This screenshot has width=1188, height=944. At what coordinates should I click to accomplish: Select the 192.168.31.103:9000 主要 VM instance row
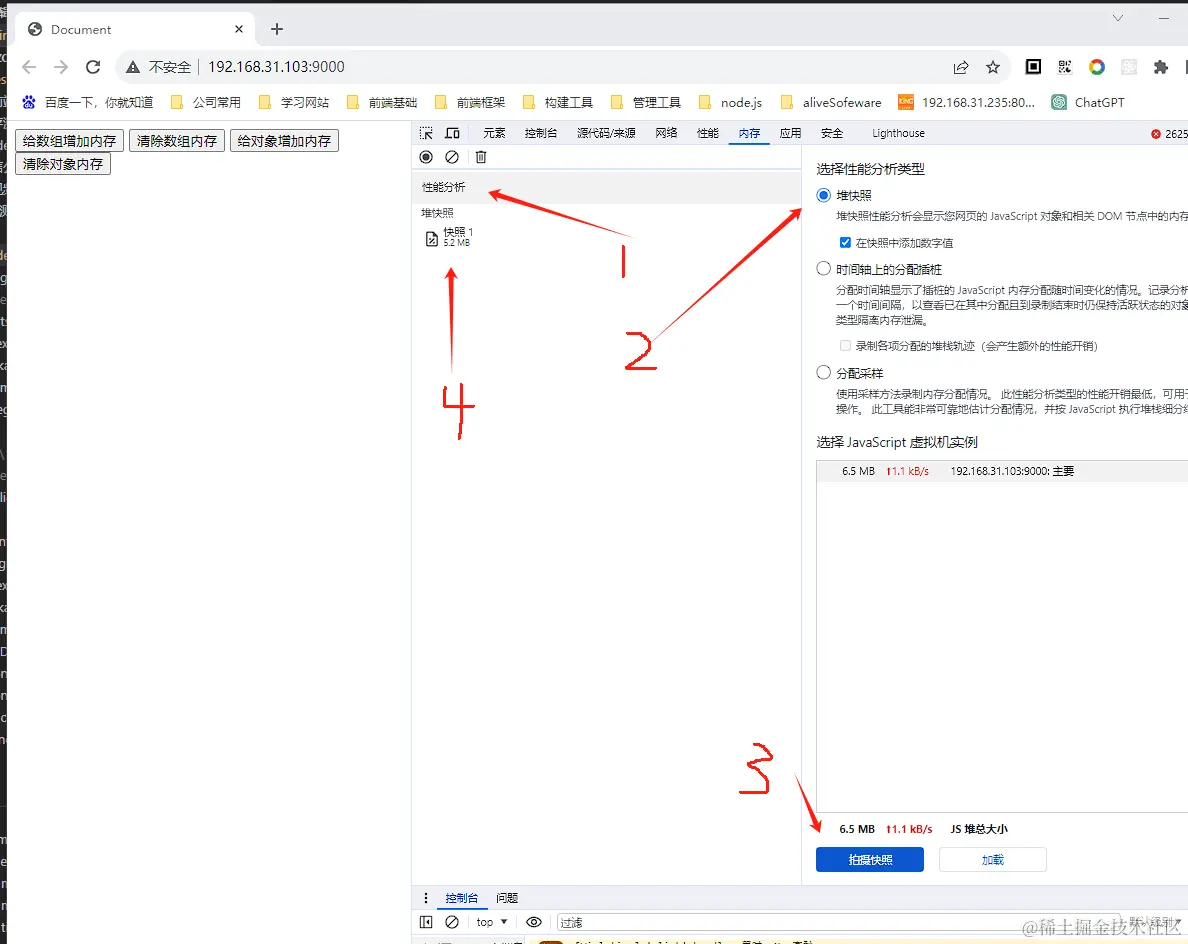click(1002, 471)
